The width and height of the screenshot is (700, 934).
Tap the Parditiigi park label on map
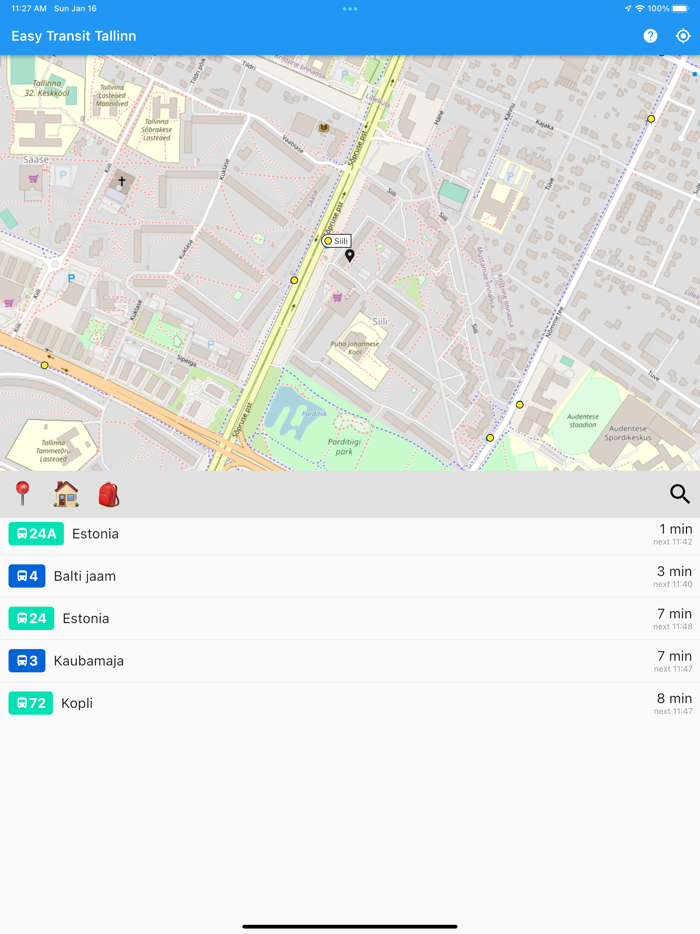tap(344, 447)
